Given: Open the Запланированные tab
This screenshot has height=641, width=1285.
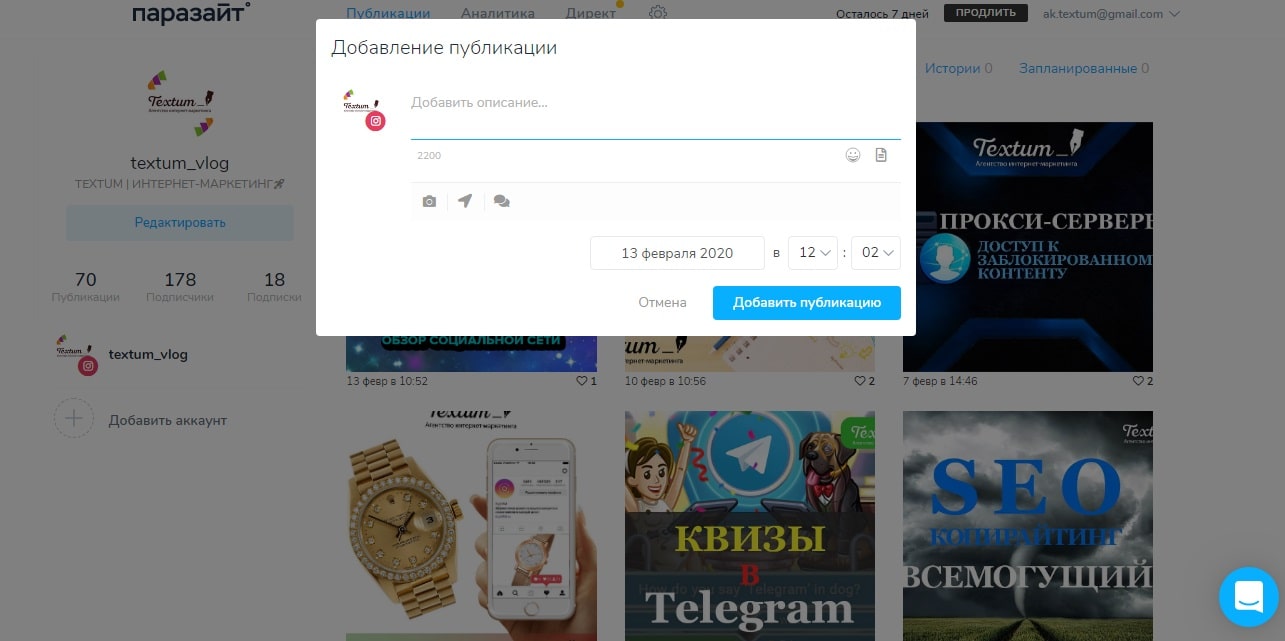Looking at the screenshot, I should coord(1084,68).
